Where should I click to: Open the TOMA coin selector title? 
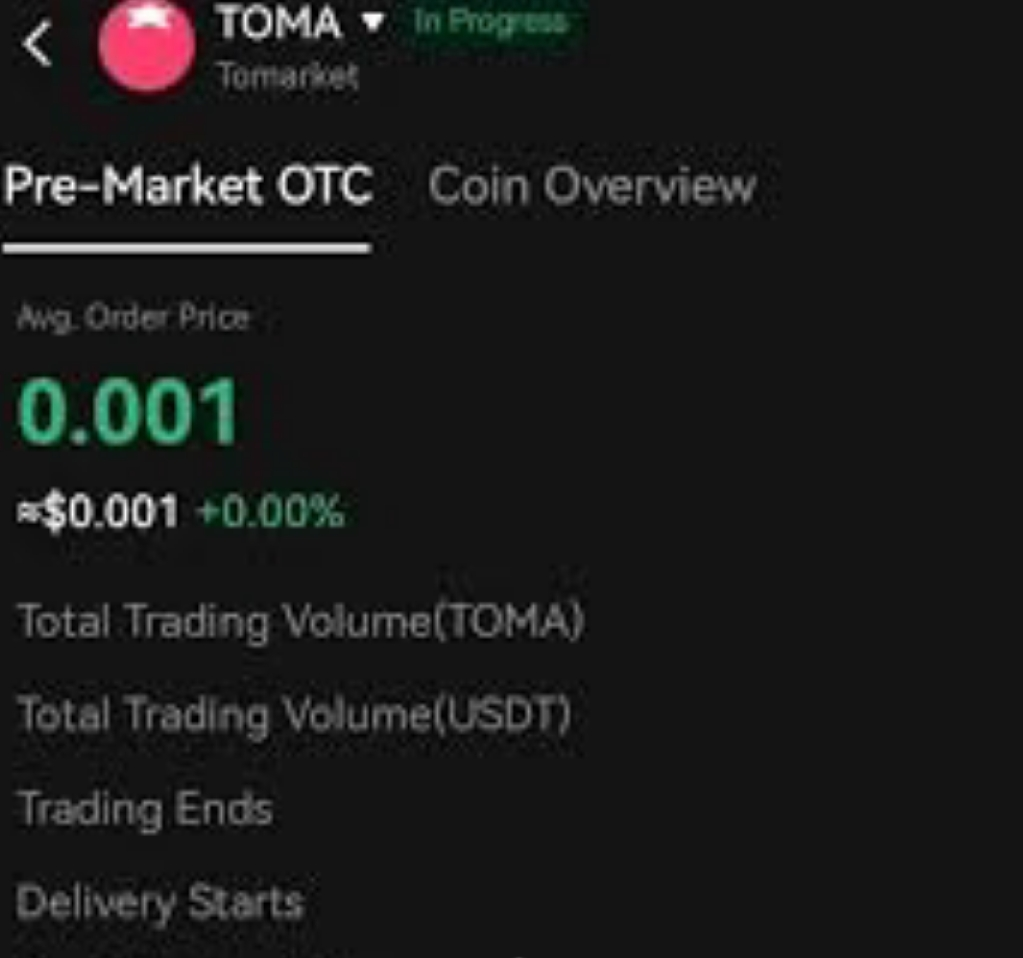coord(279,23)
